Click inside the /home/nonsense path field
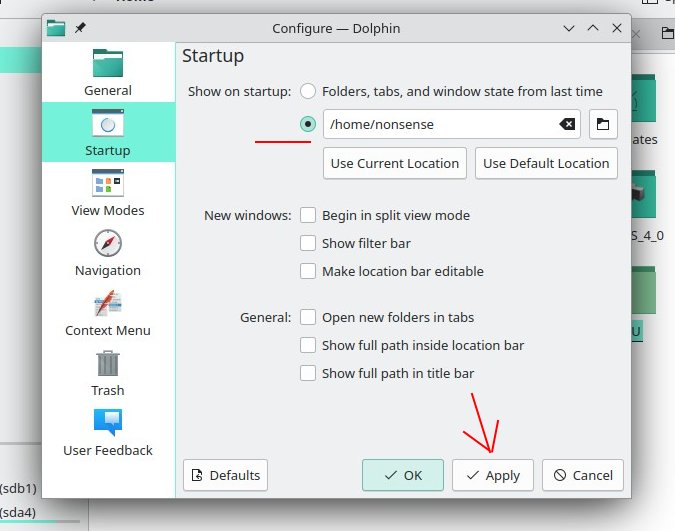675x531 pixels. point(439,124)
